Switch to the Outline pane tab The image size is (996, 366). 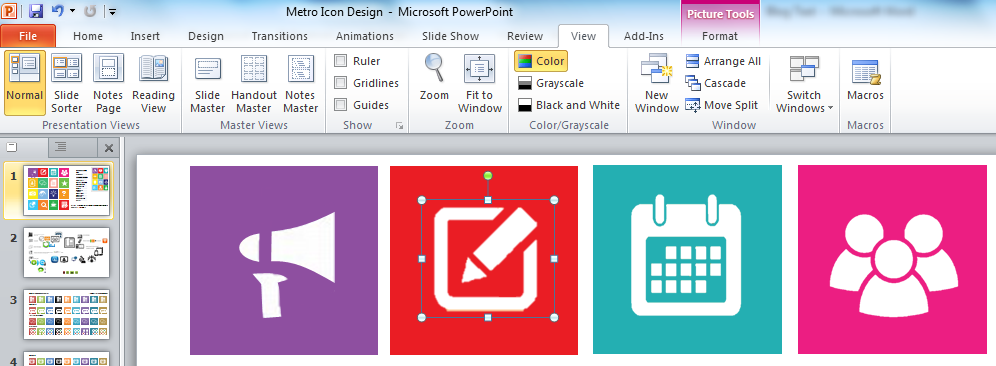pyautogui.click(x=60, y=147)
